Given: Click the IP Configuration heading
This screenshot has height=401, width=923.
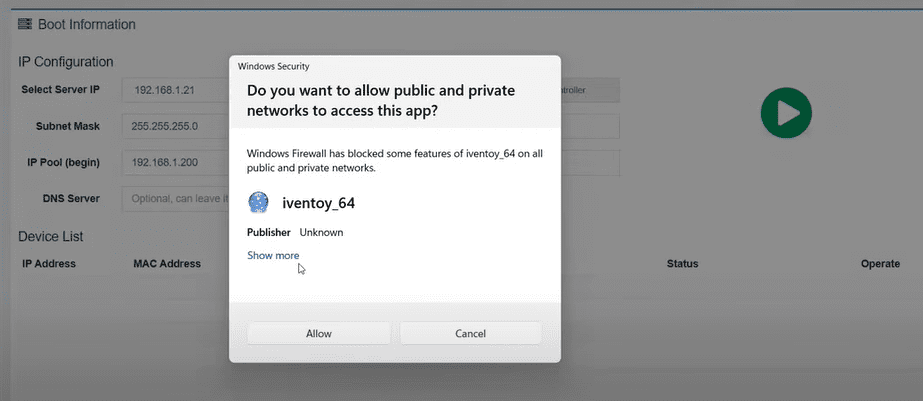Looking at the screenshot, I should 65,62.
